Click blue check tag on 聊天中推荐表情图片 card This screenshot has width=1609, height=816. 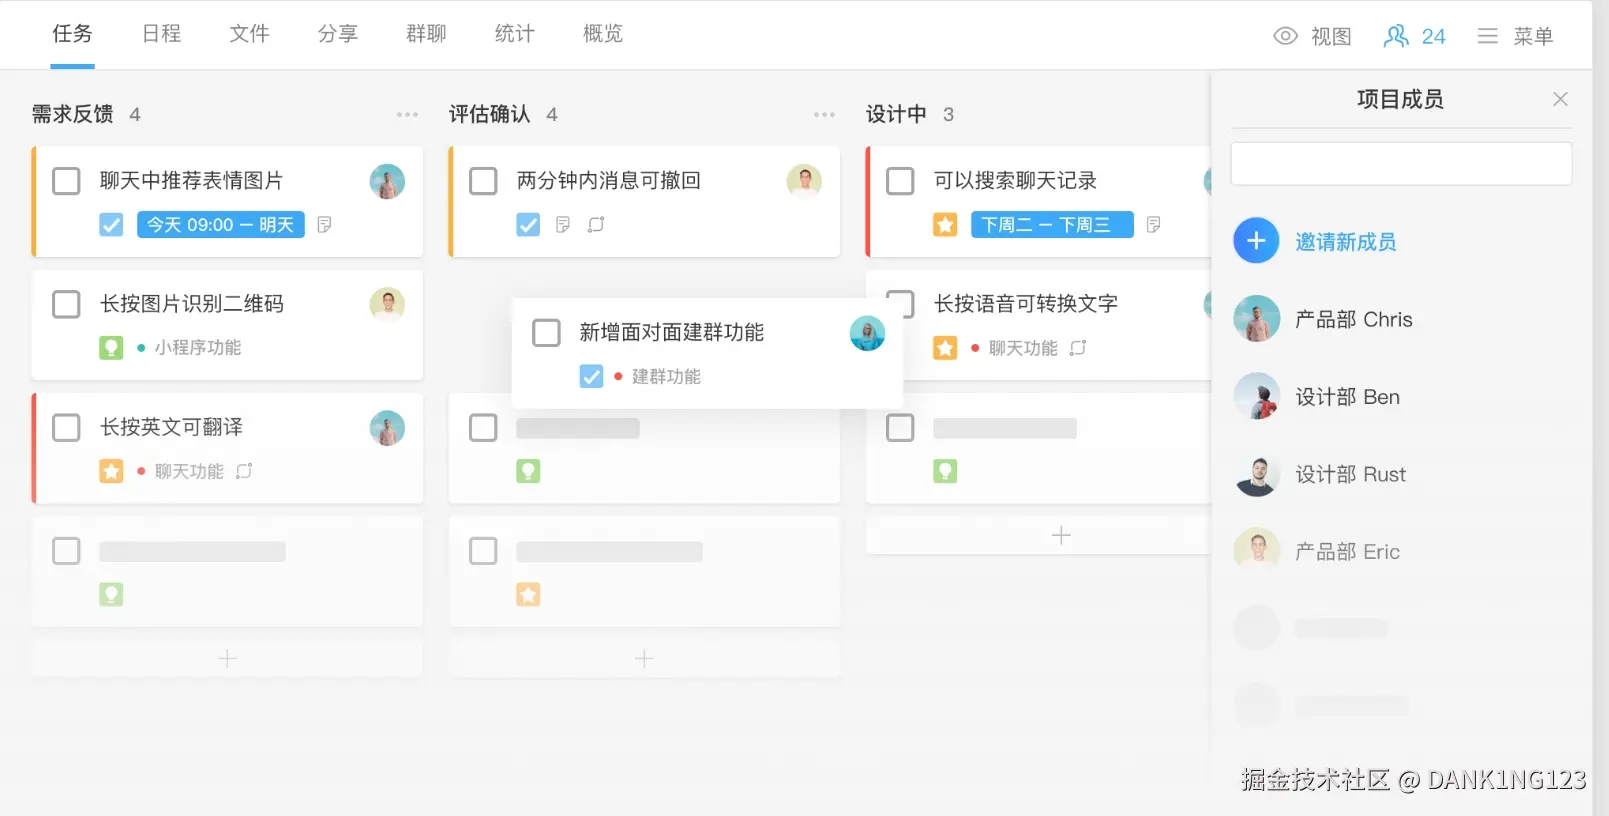point(111,225)
